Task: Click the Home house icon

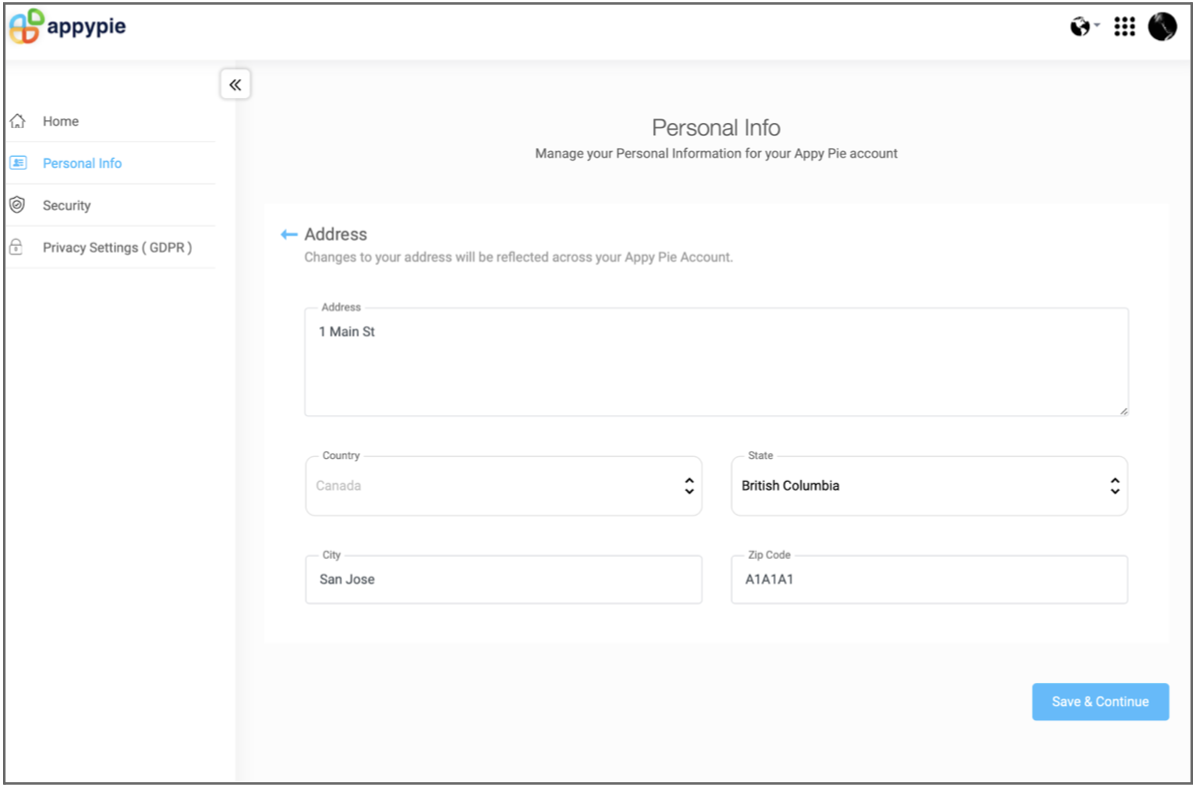Action: (17, 122)
